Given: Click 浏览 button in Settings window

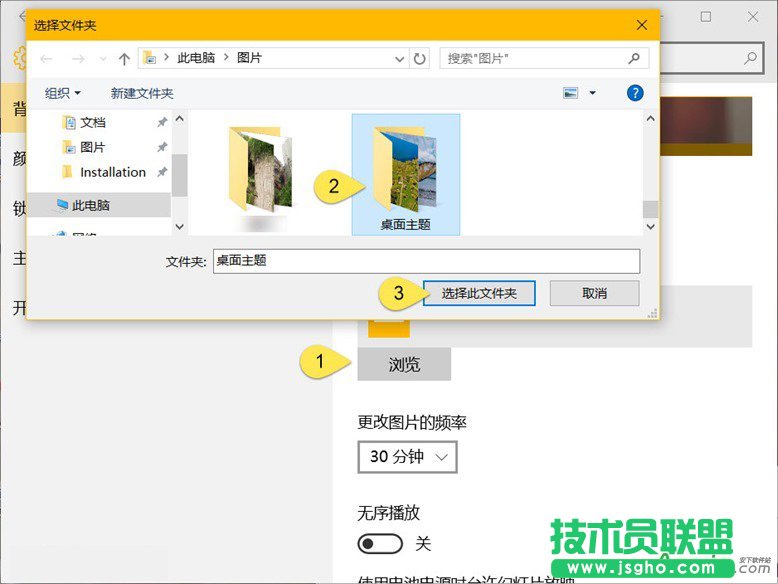Looking at the screenshot, I should [404, 364].
